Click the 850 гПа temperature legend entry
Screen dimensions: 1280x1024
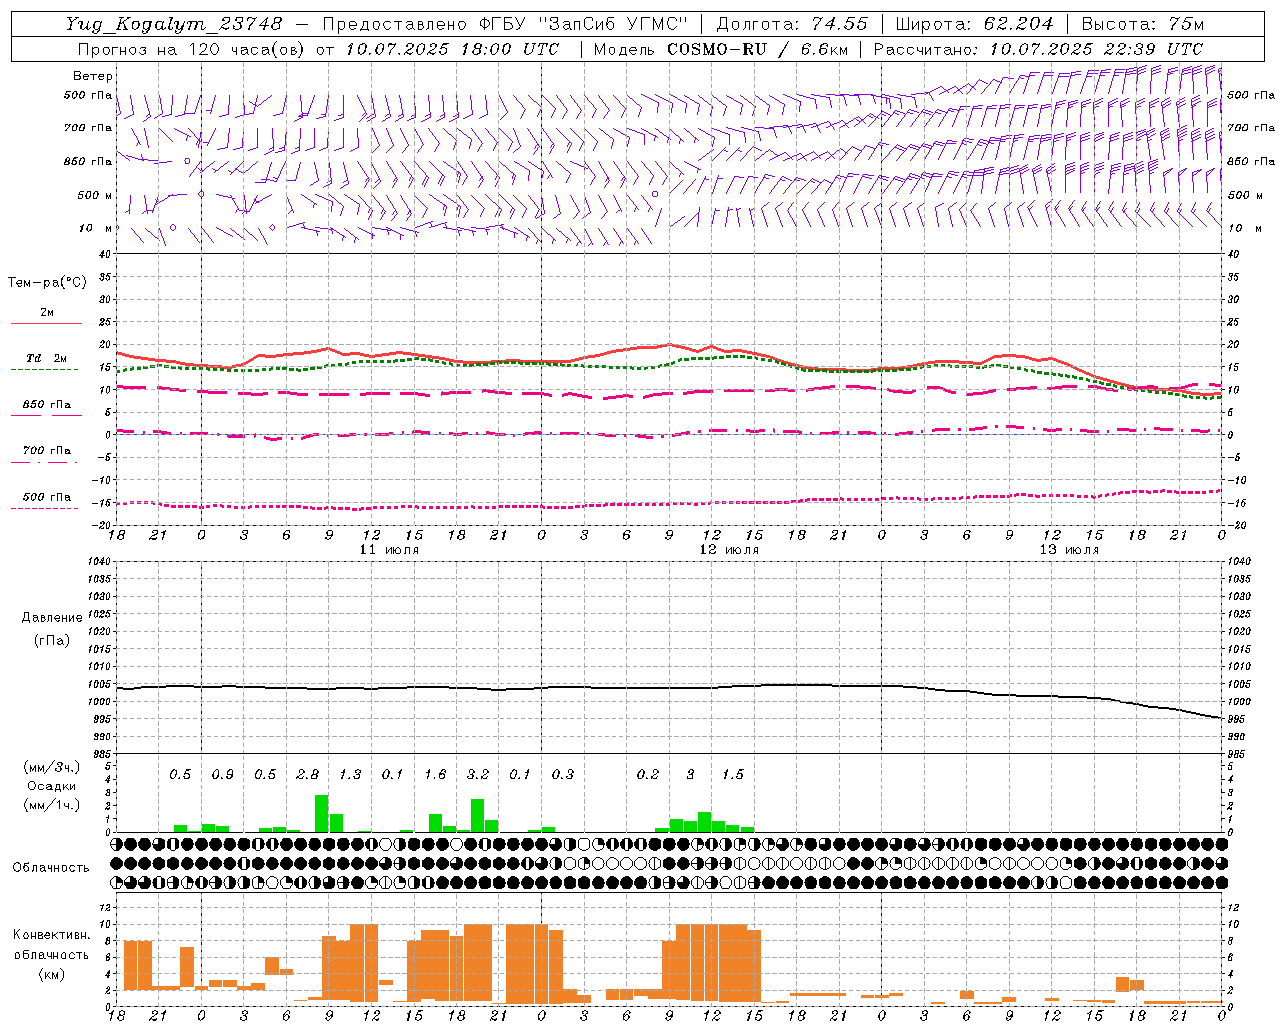click(x=47, y=404)
